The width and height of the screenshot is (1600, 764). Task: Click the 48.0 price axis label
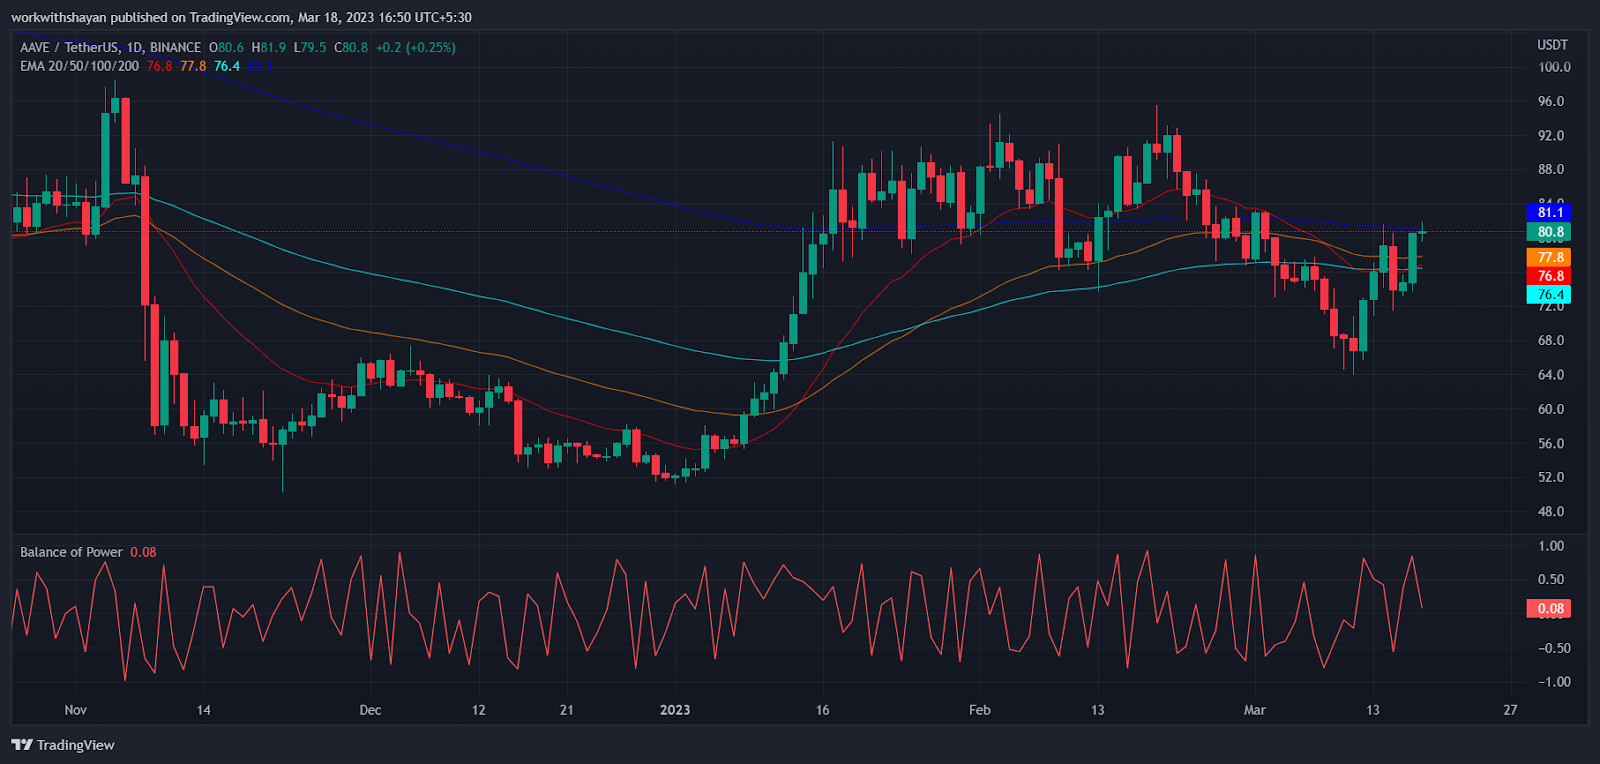1551,512
